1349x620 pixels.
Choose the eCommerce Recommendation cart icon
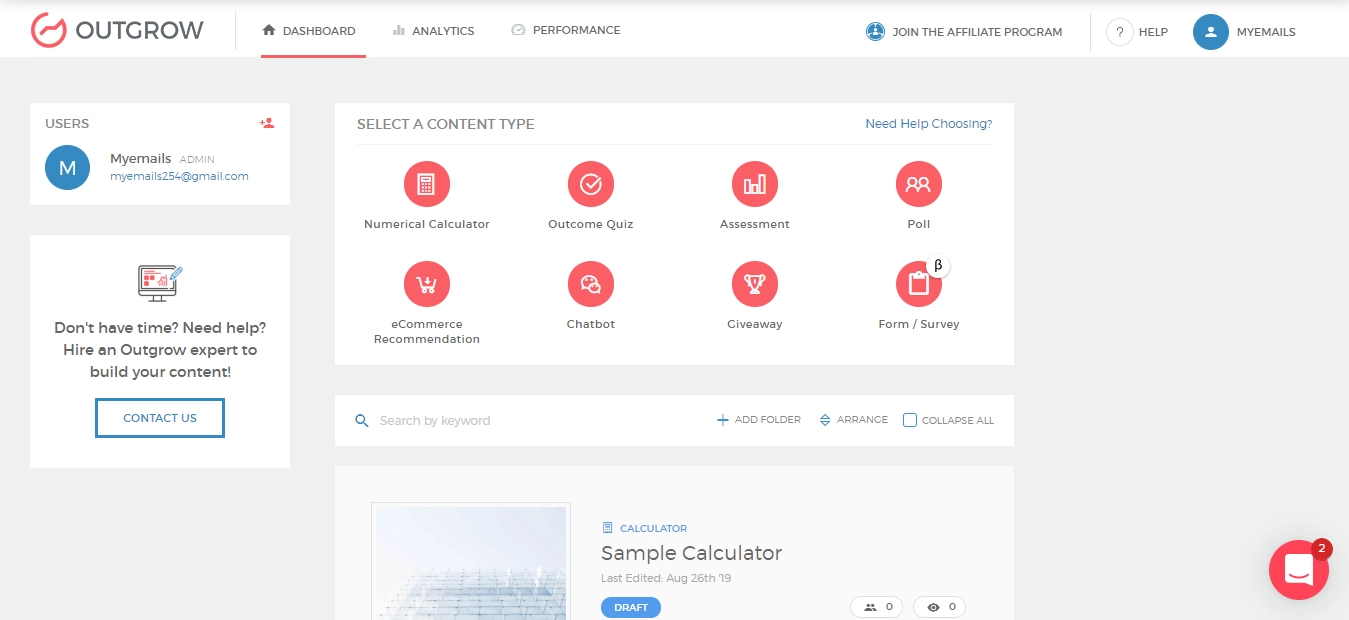pos(427,284)
